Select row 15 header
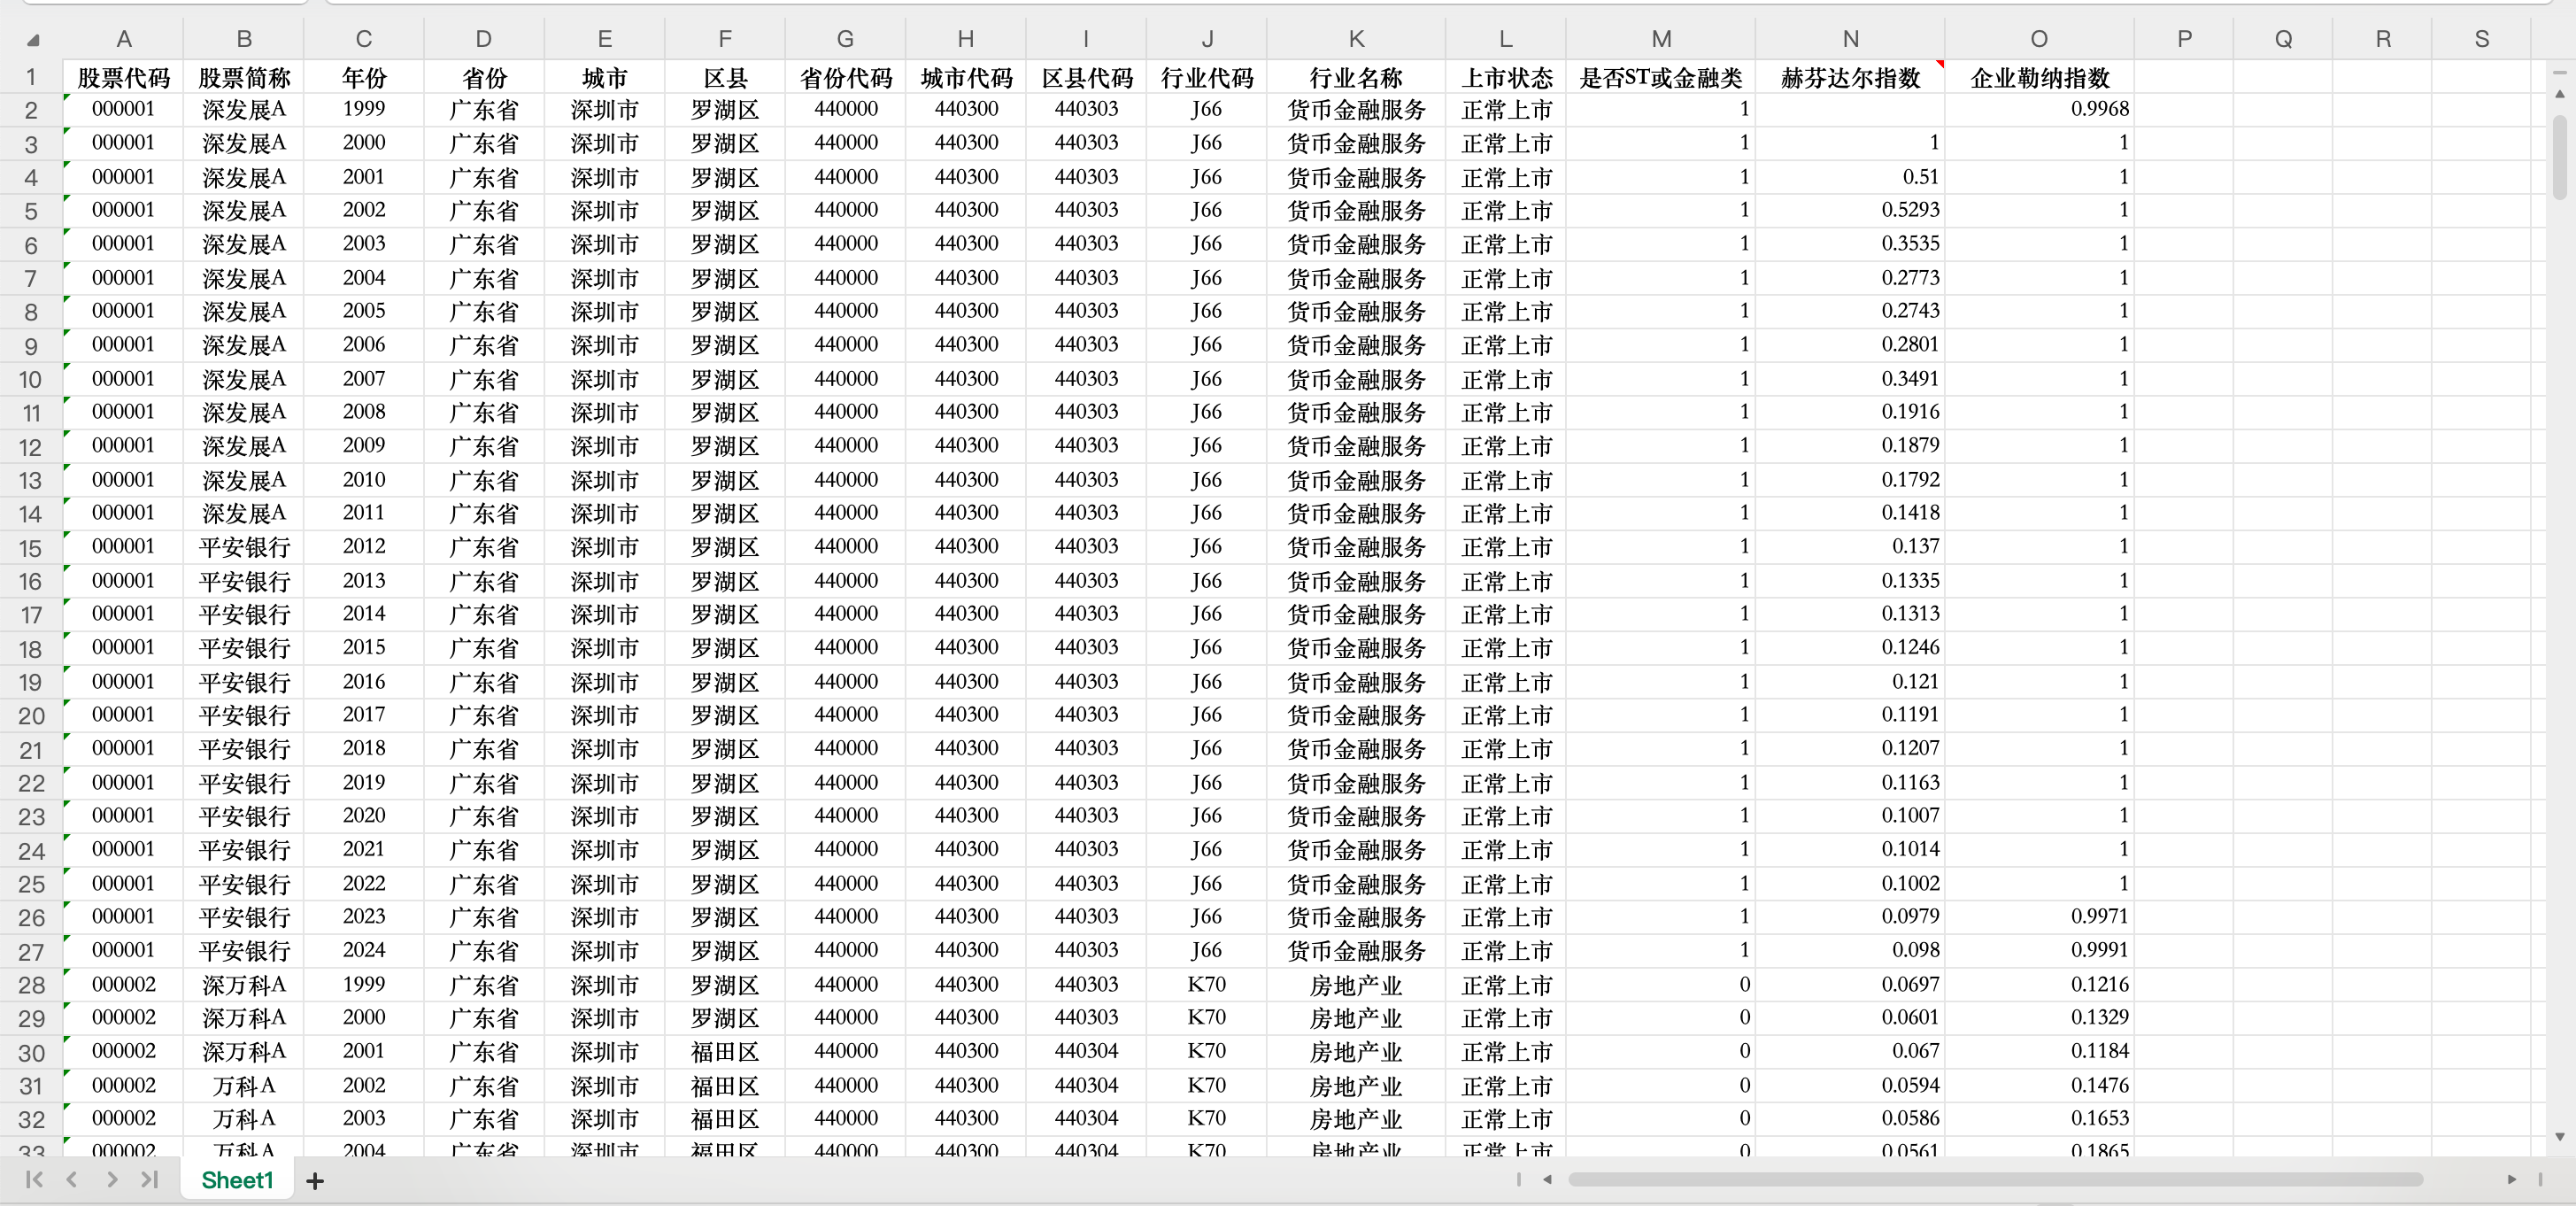The height and width of the screenshot is (1206, 2576). coord(31,548)
